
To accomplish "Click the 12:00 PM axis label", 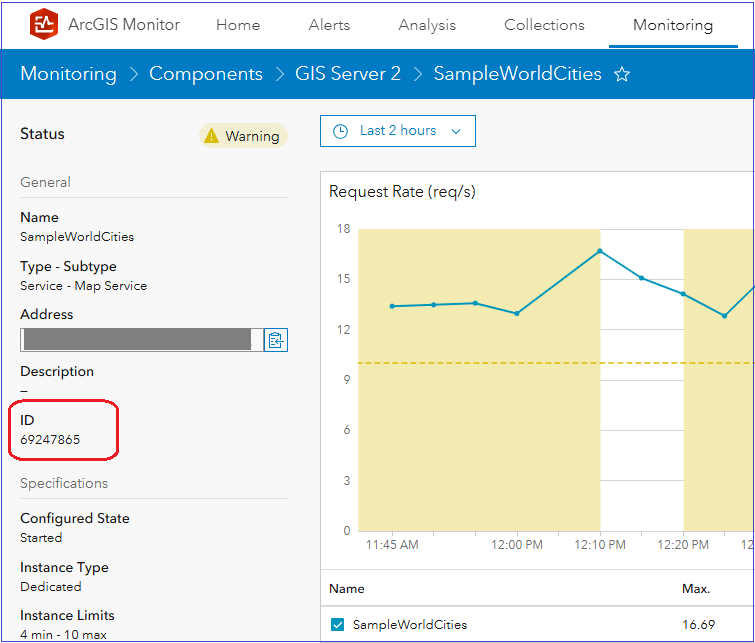I will click(x=517, y=545).
